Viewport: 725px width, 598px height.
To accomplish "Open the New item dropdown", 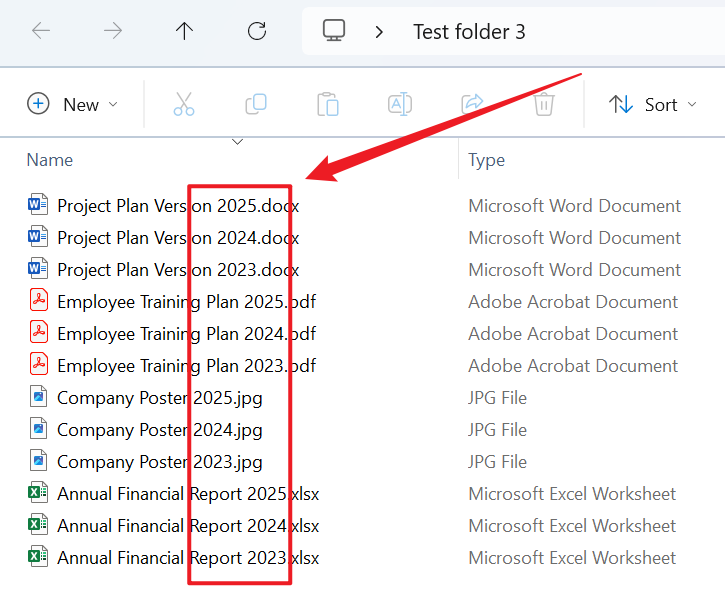I will (72, 104).
